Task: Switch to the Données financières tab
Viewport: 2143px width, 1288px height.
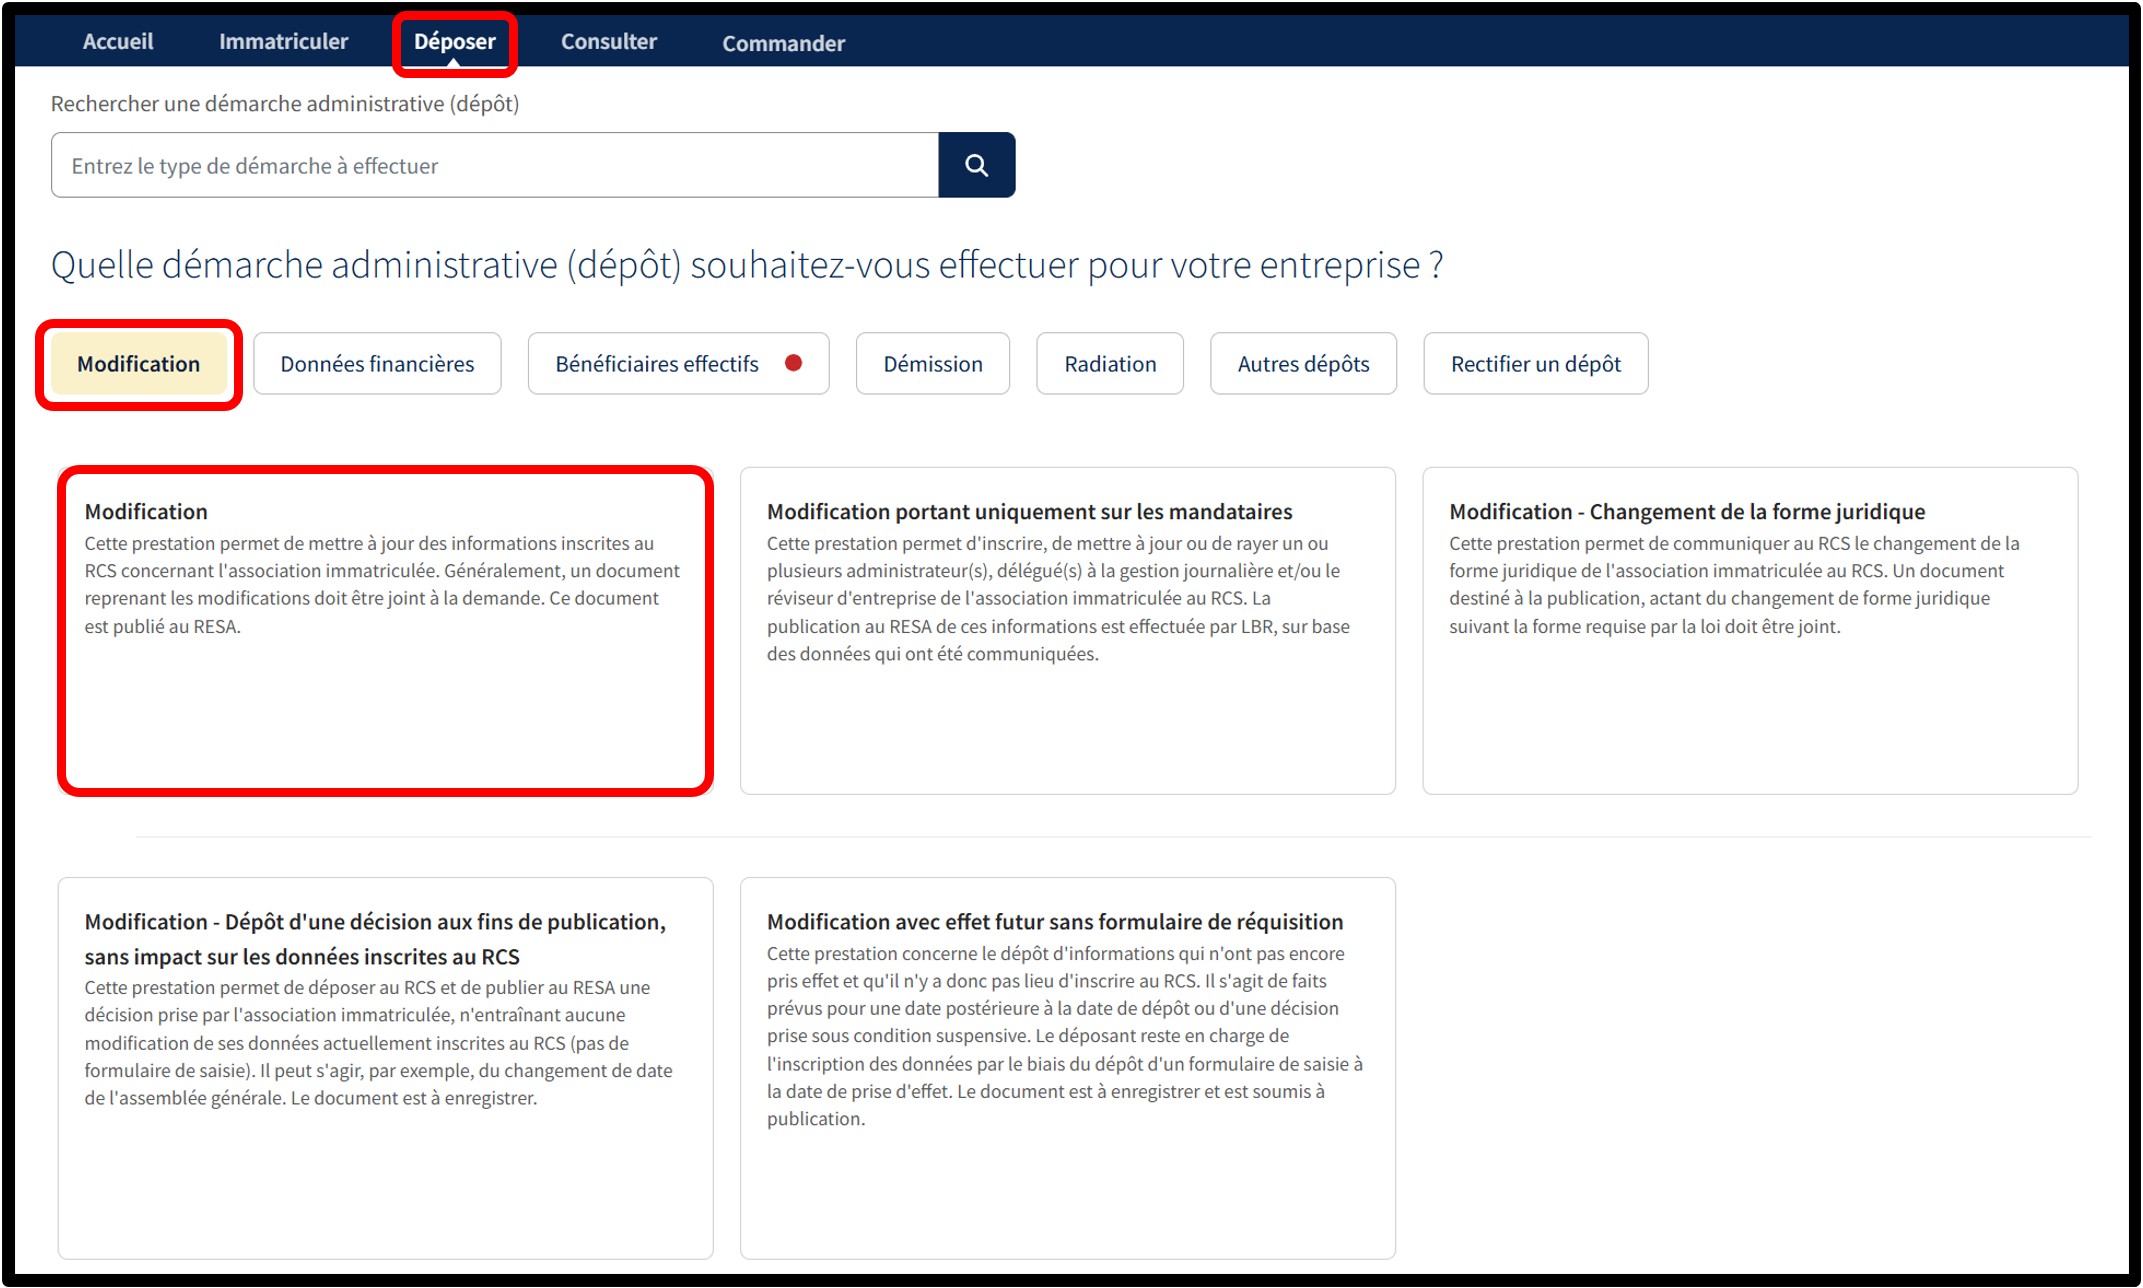Action: click(377, 364)
